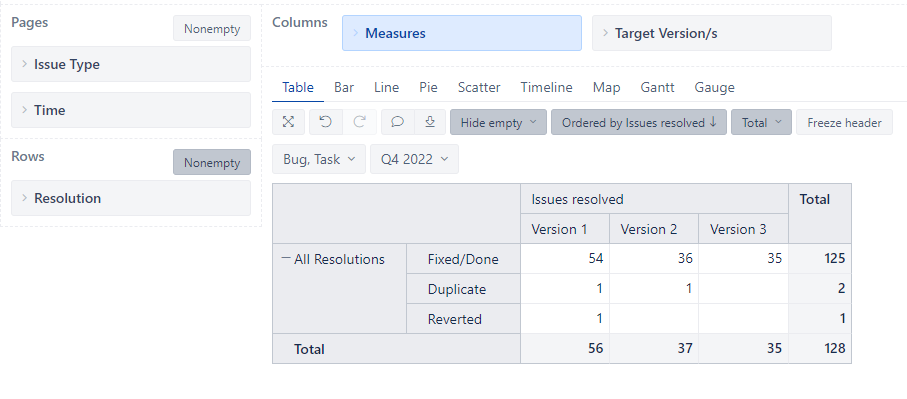
Task: Click Ordered by Issues resolved button
Action: [x=639, y=122]
